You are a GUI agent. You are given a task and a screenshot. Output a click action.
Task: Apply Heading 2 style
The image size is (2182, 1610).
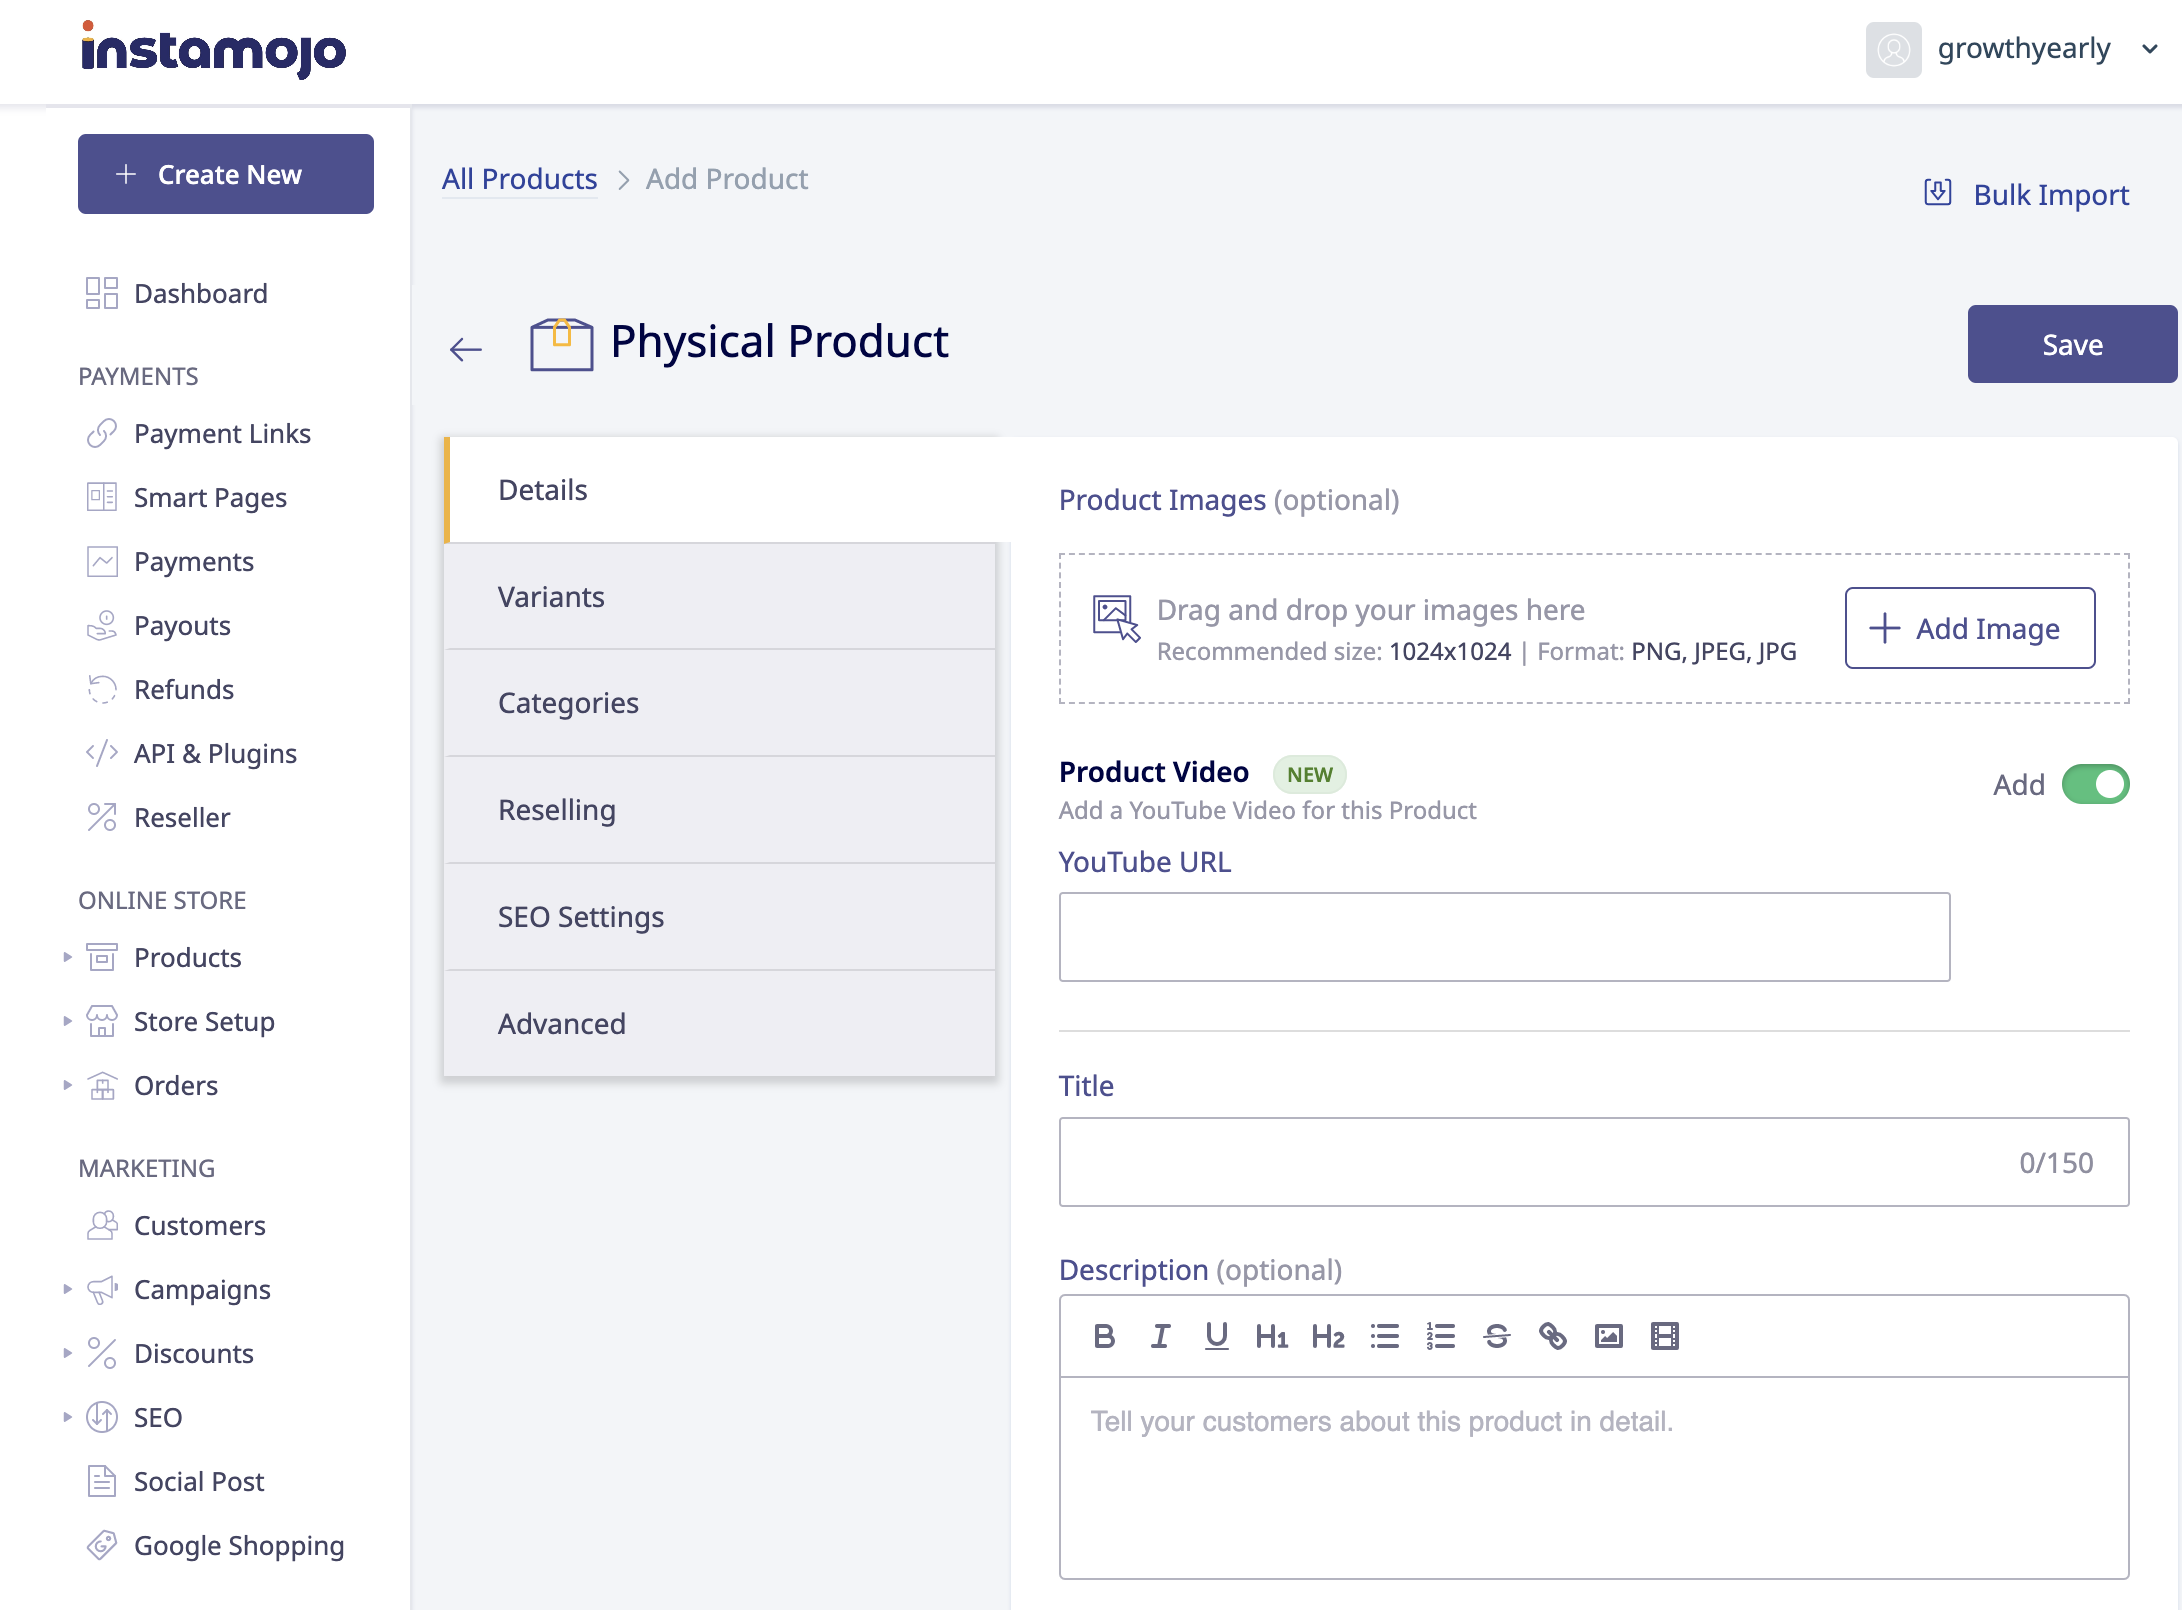point(1328,1336)
